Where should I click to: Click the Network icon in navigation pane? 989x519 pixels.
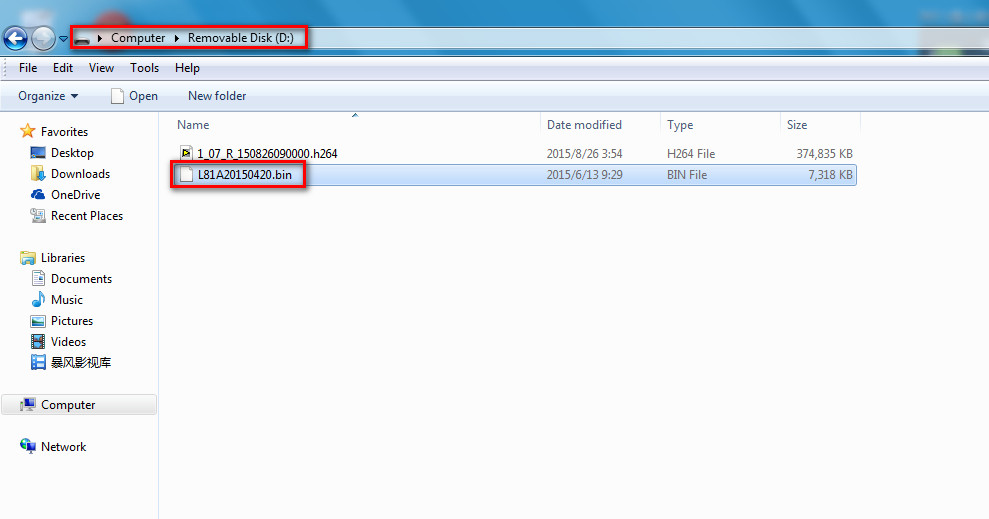point(28,447)
